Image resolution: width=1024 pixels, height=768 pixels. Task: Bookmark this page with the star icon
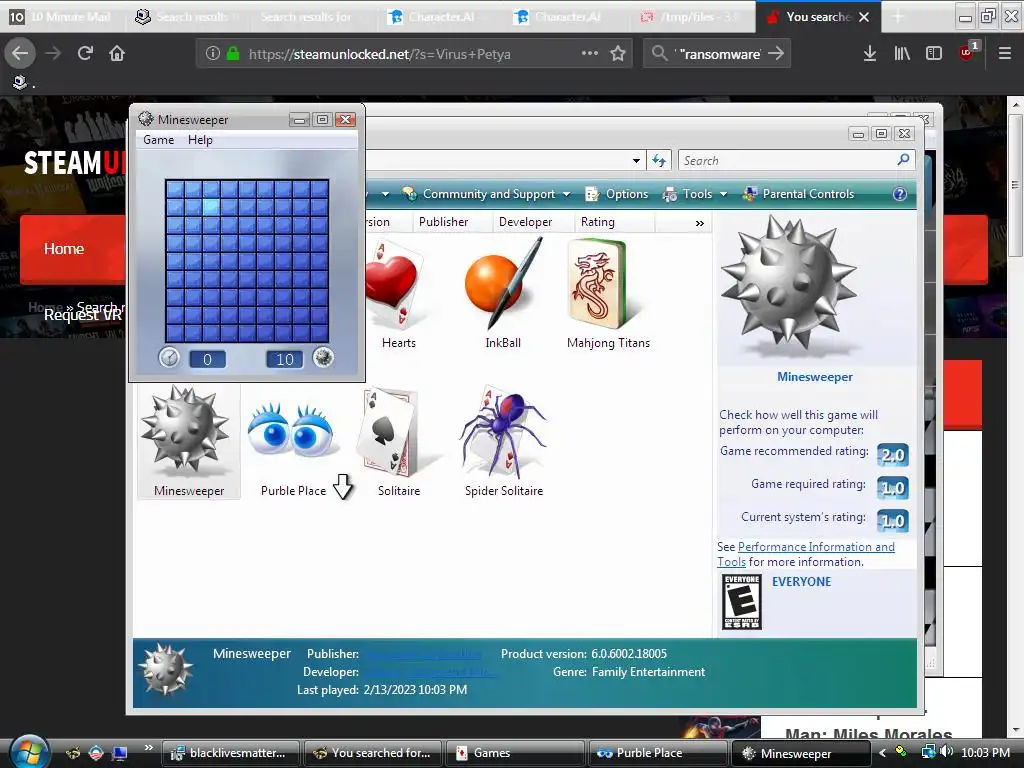pos(618,54)
